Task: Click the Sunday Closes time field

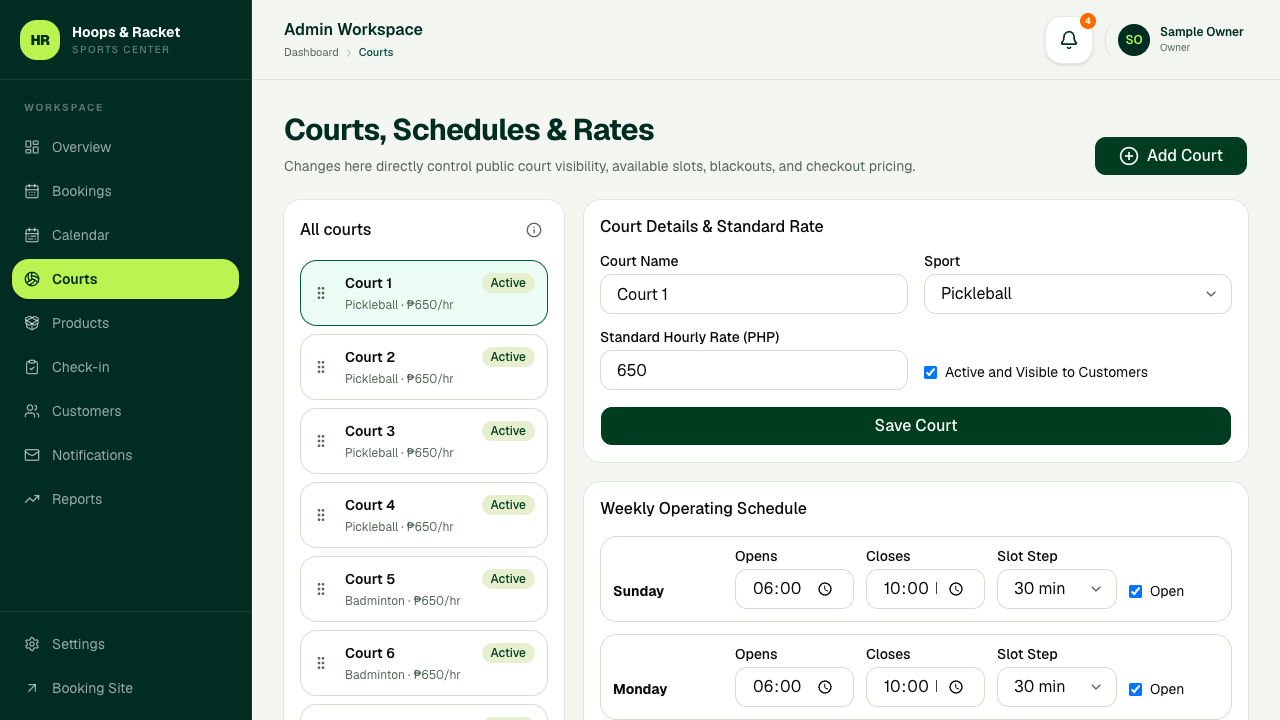Action: 925,589
